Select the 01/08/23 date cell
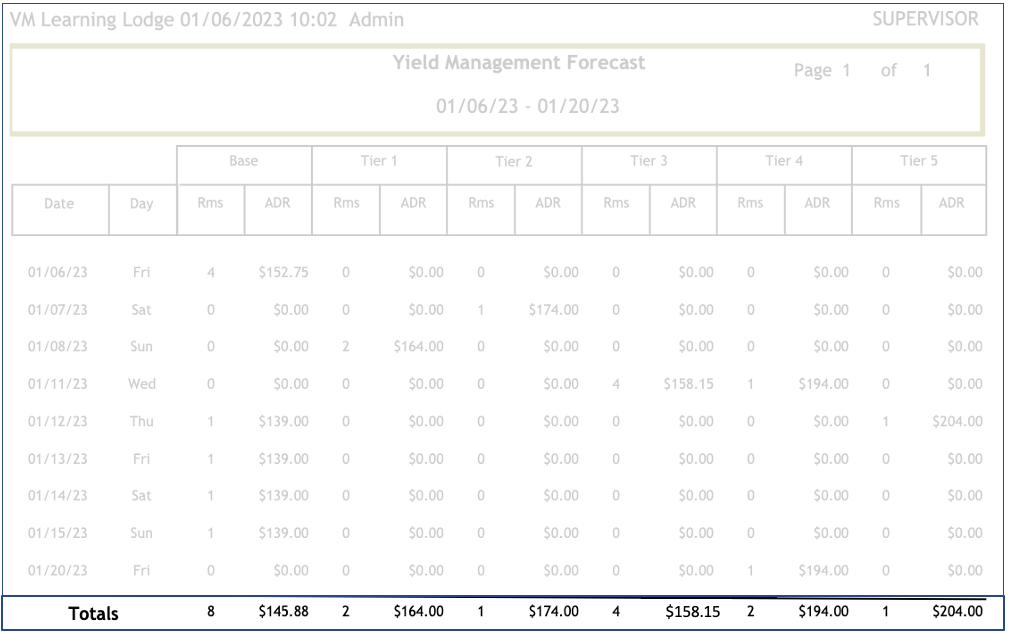Image resolution: width=1009 pixels, height=634 pixels. pos(58,347)
